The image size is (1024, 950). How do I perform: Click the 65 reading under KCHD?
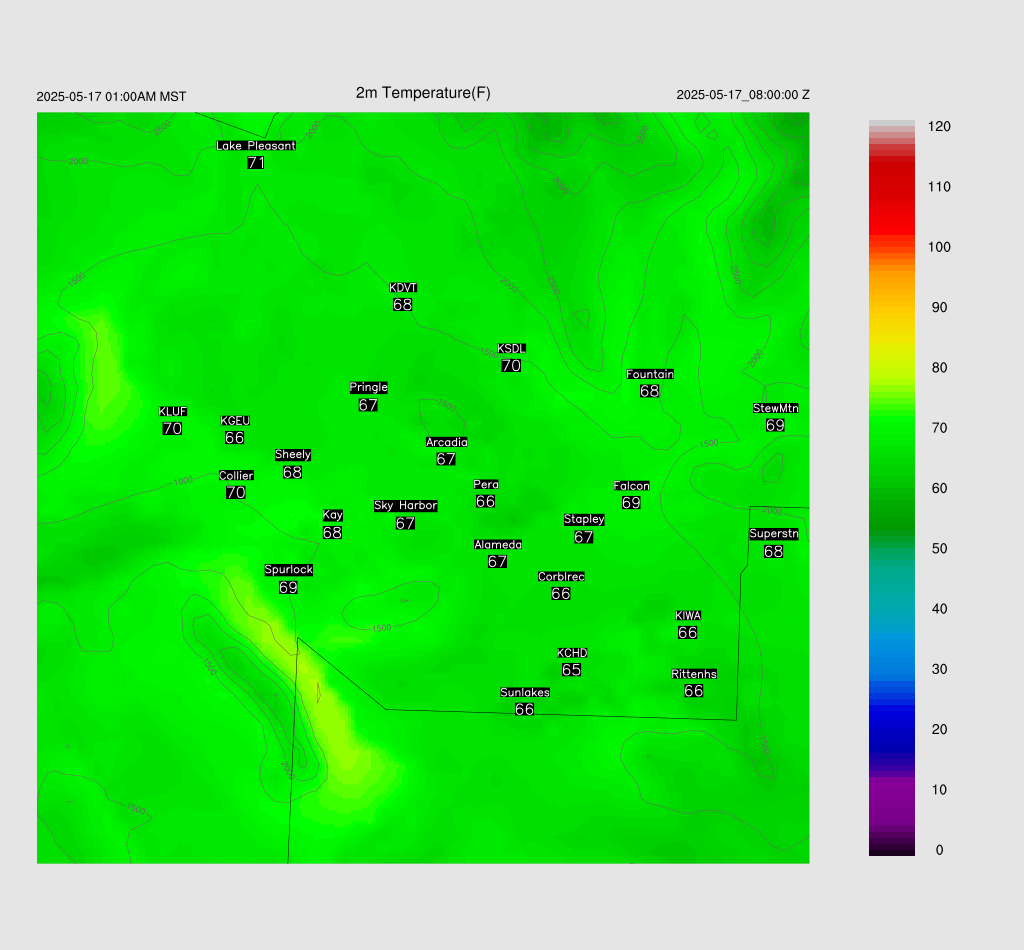click(571, 670)
